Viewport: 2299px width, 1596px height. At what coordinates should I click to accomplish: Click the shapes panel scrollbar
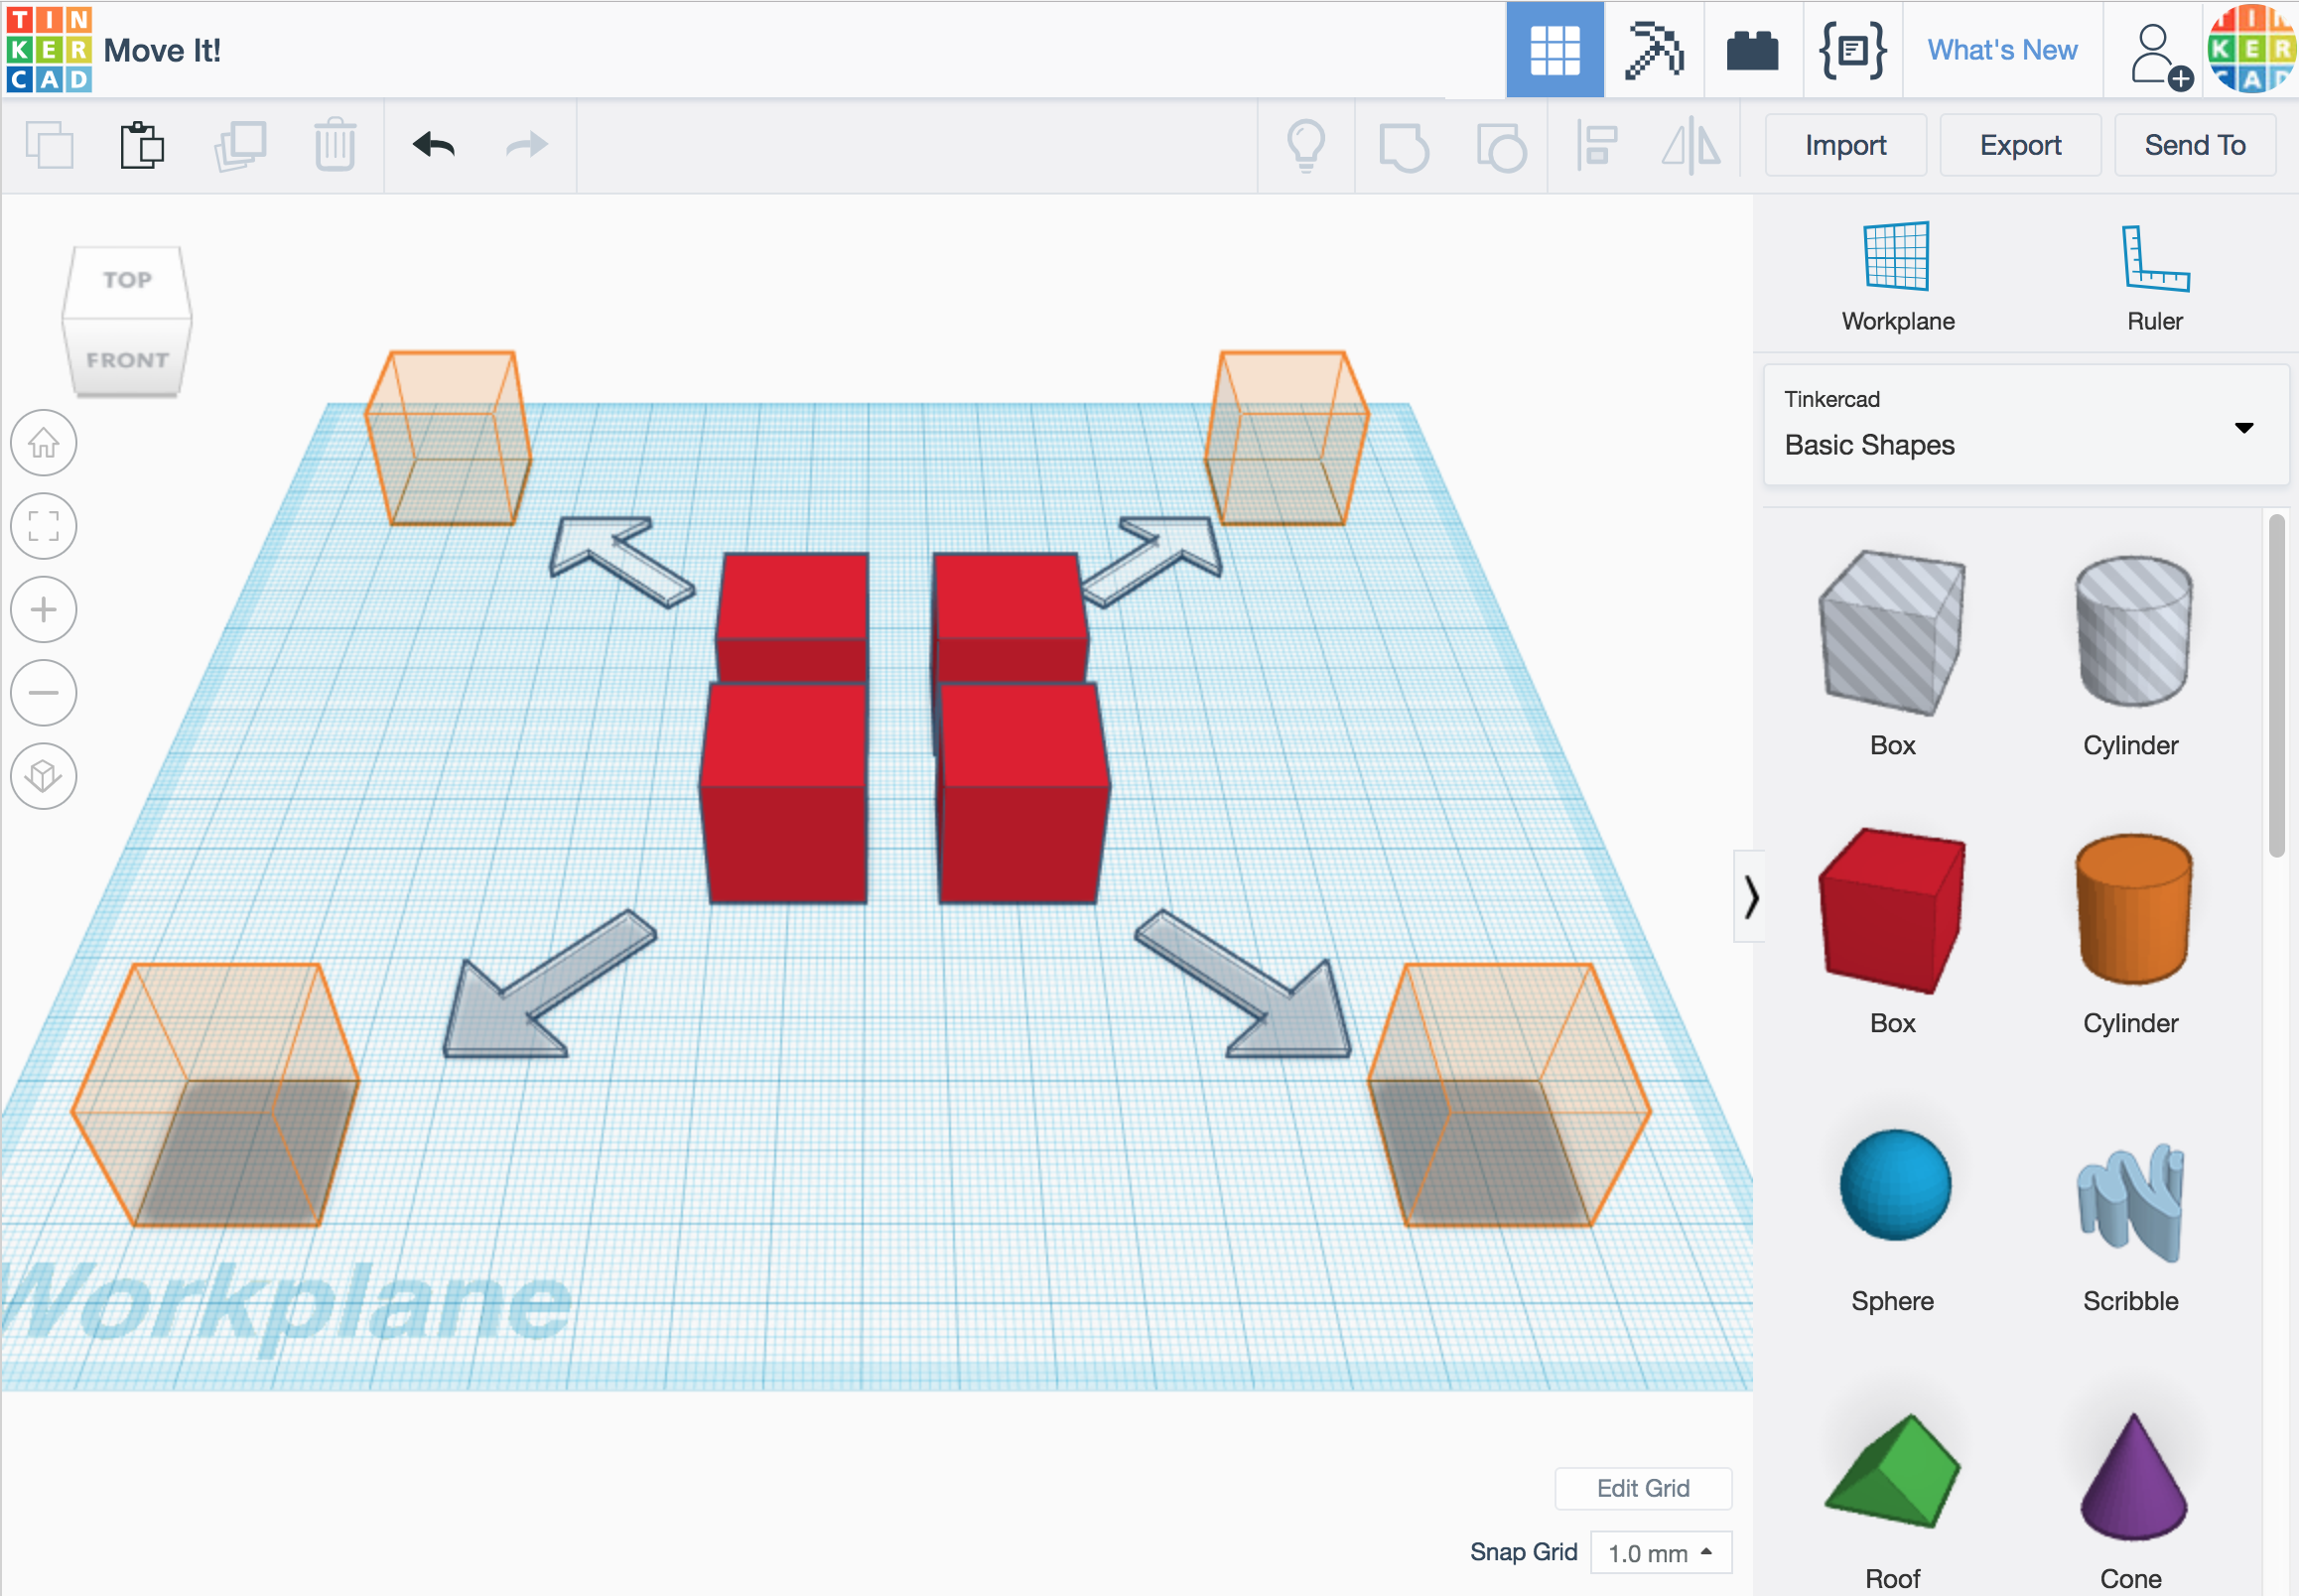tap(2276, 686)
